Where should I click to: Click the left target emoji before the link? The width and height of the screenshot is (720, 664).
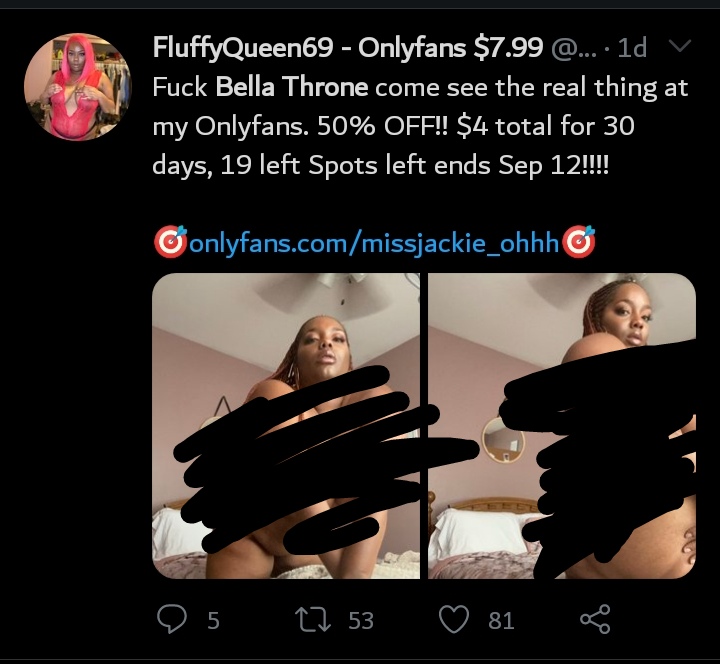click(x=170, y=242)
